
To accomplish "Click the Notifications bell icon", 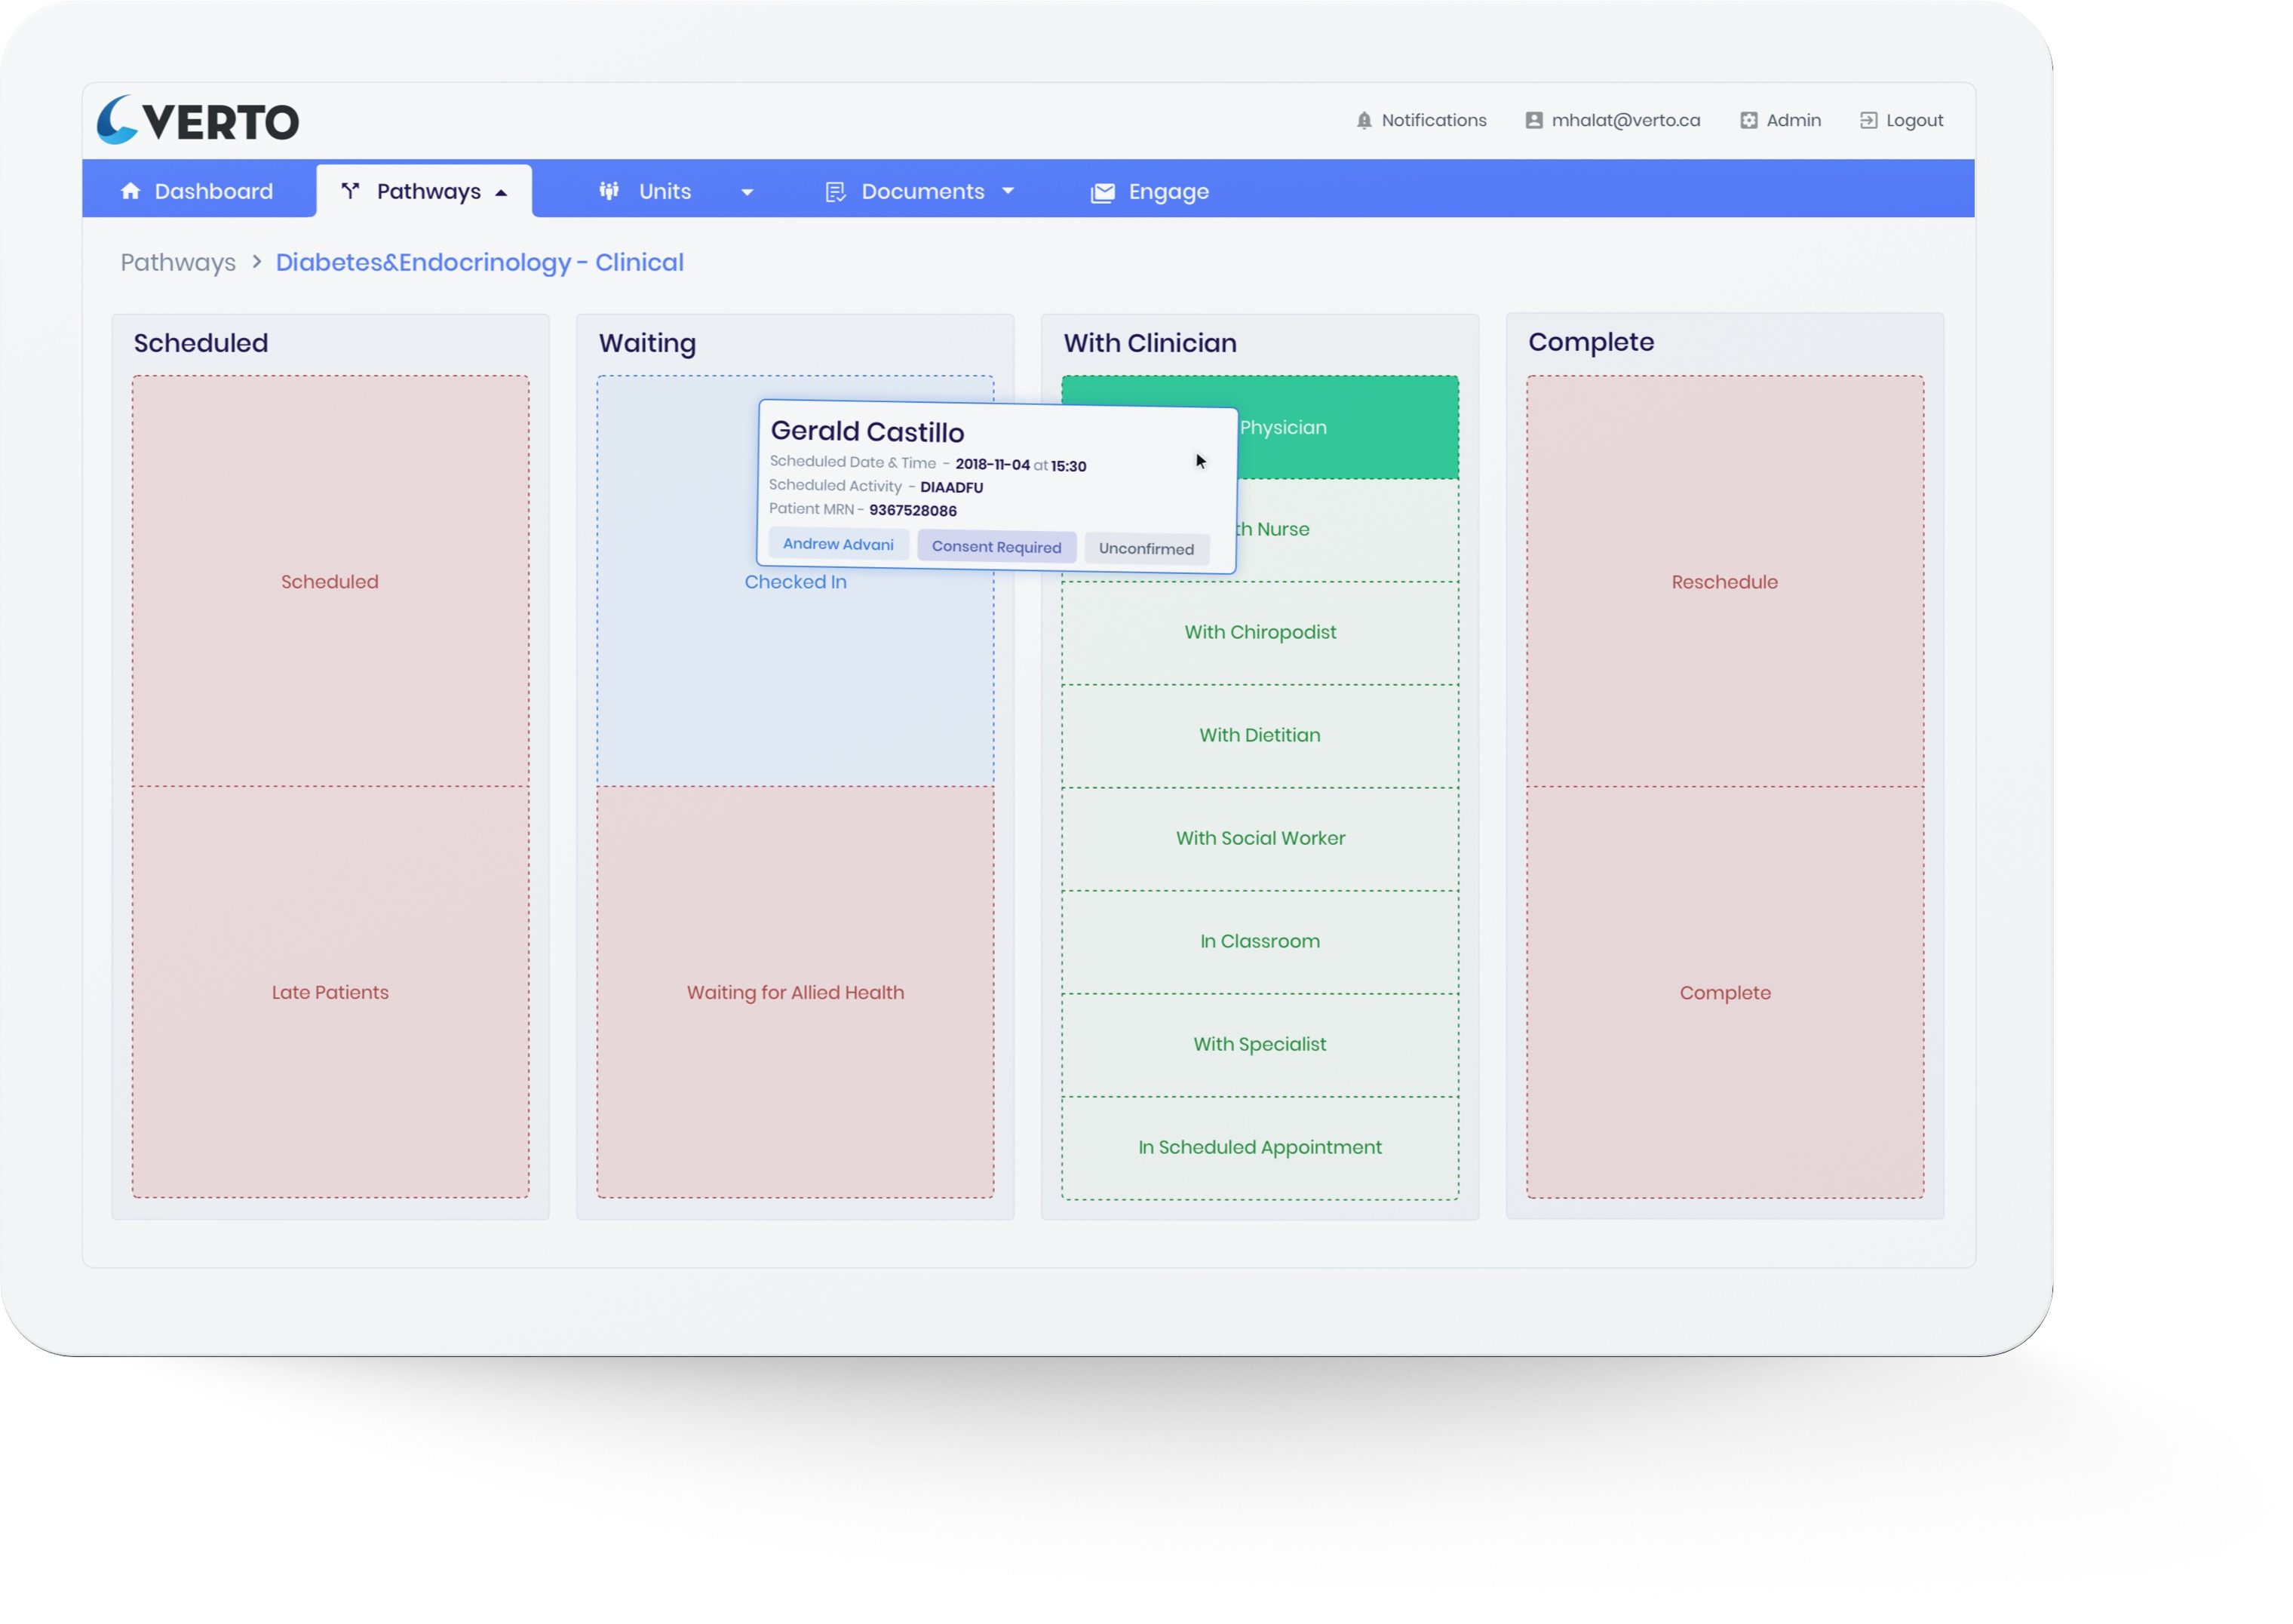I will pos(1364,121).
